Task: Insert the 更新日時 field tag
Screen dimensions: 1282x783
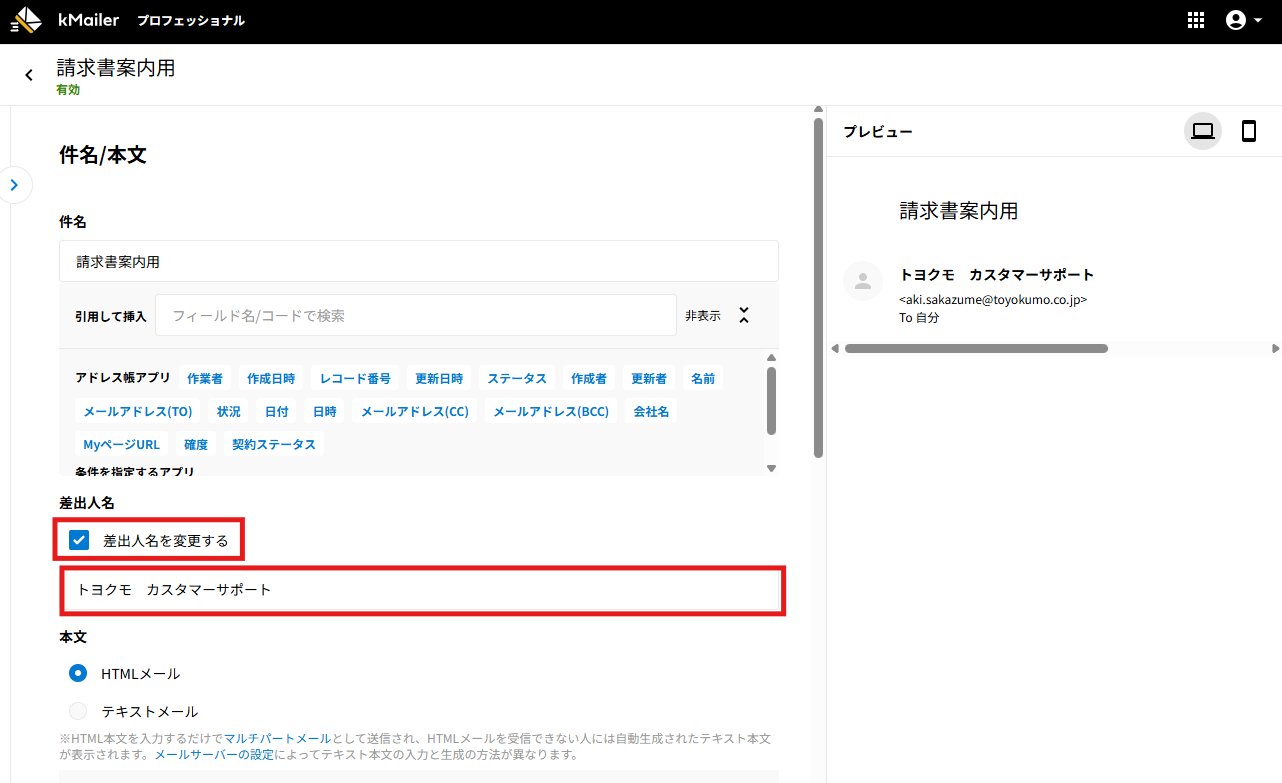Action: point(439,378)
